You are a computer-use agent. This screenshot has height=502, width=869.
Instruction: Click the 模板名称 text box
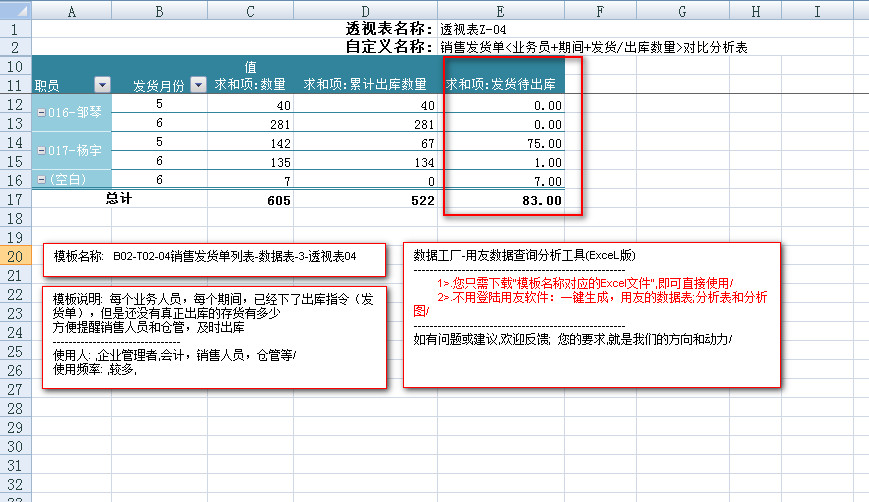[214, 258]
